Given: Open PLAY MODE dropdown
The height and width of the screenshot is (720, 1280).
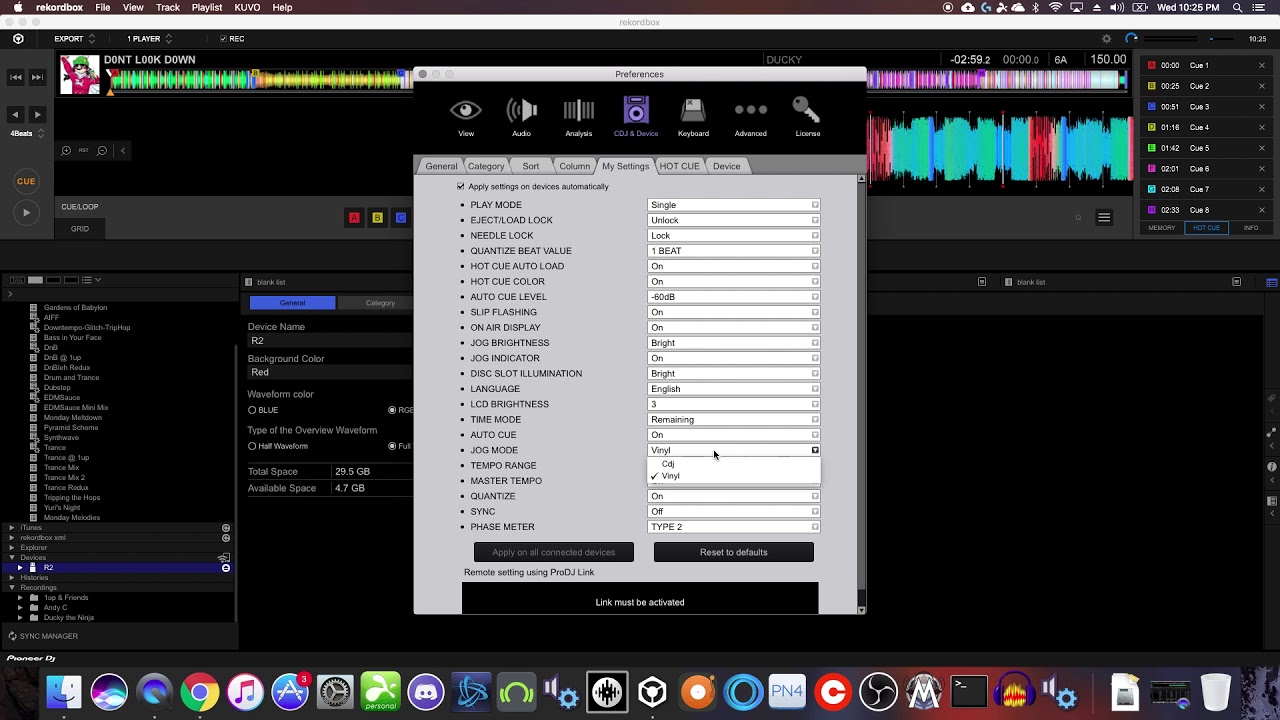Looking at the screenshot, I should [734, 205].
